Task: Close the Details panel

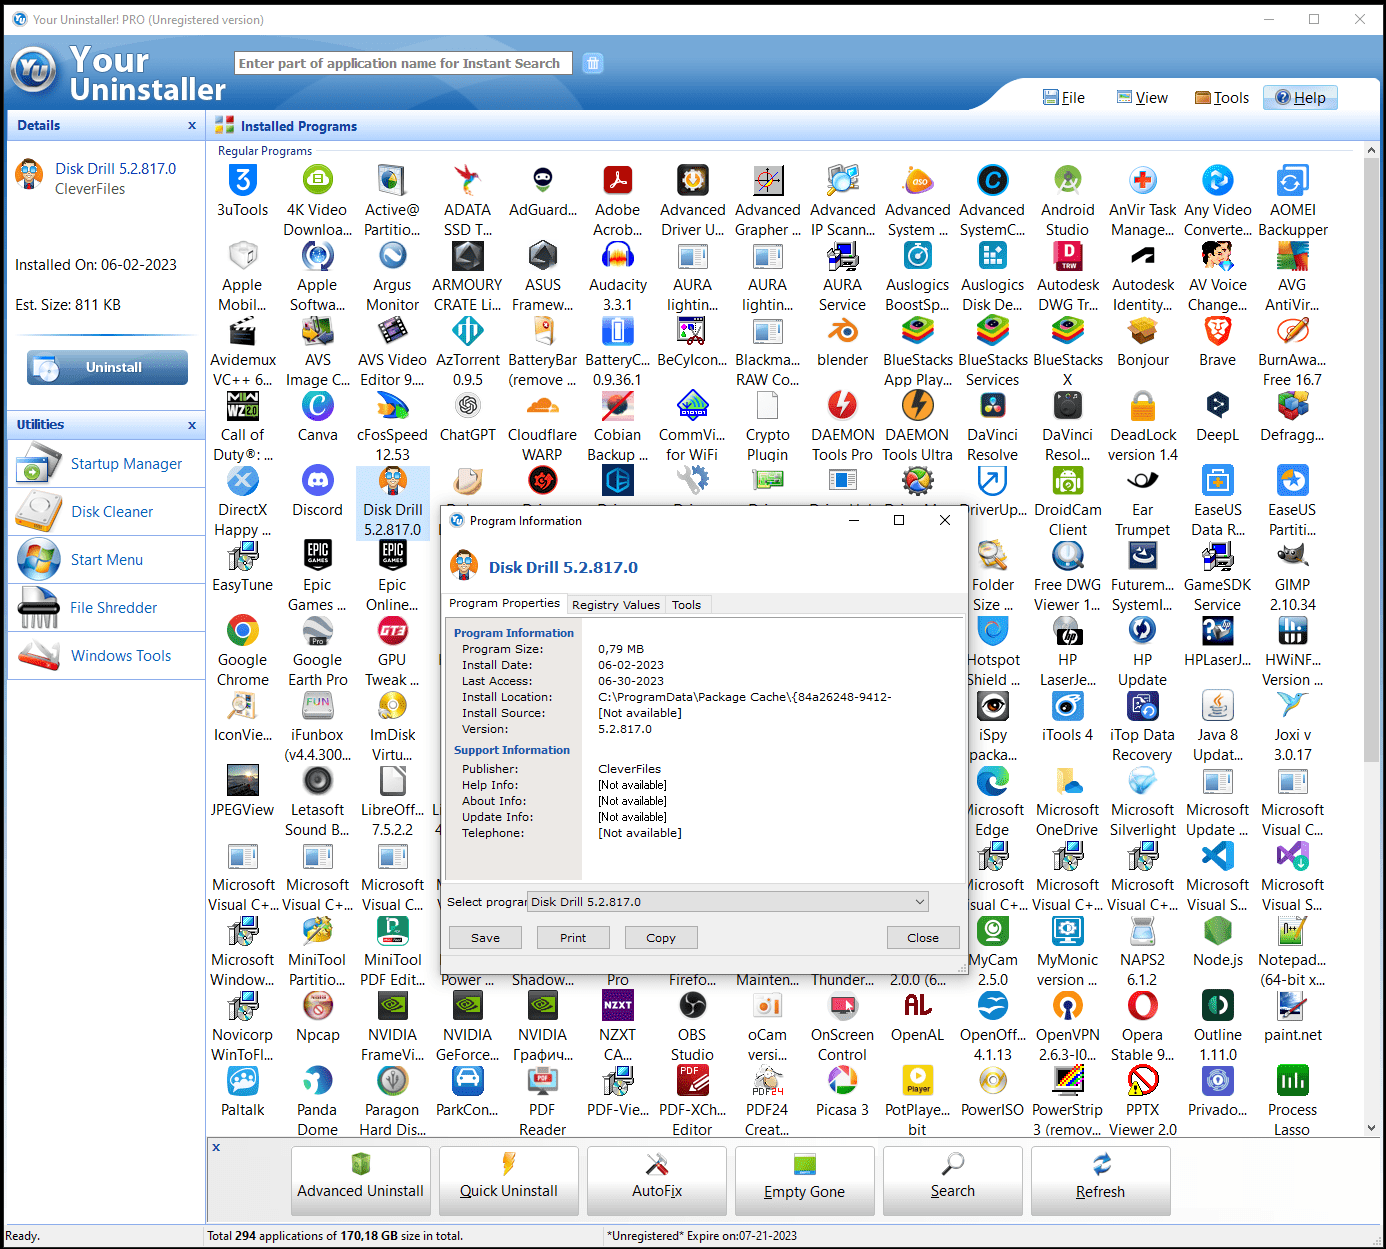Action: (192, 126)
